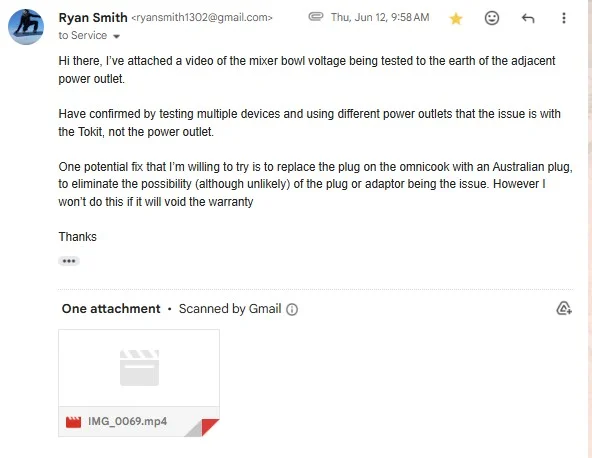Select sender name Ryan Smith
Viewport: 592px width, 458px height.
[93, 17]
